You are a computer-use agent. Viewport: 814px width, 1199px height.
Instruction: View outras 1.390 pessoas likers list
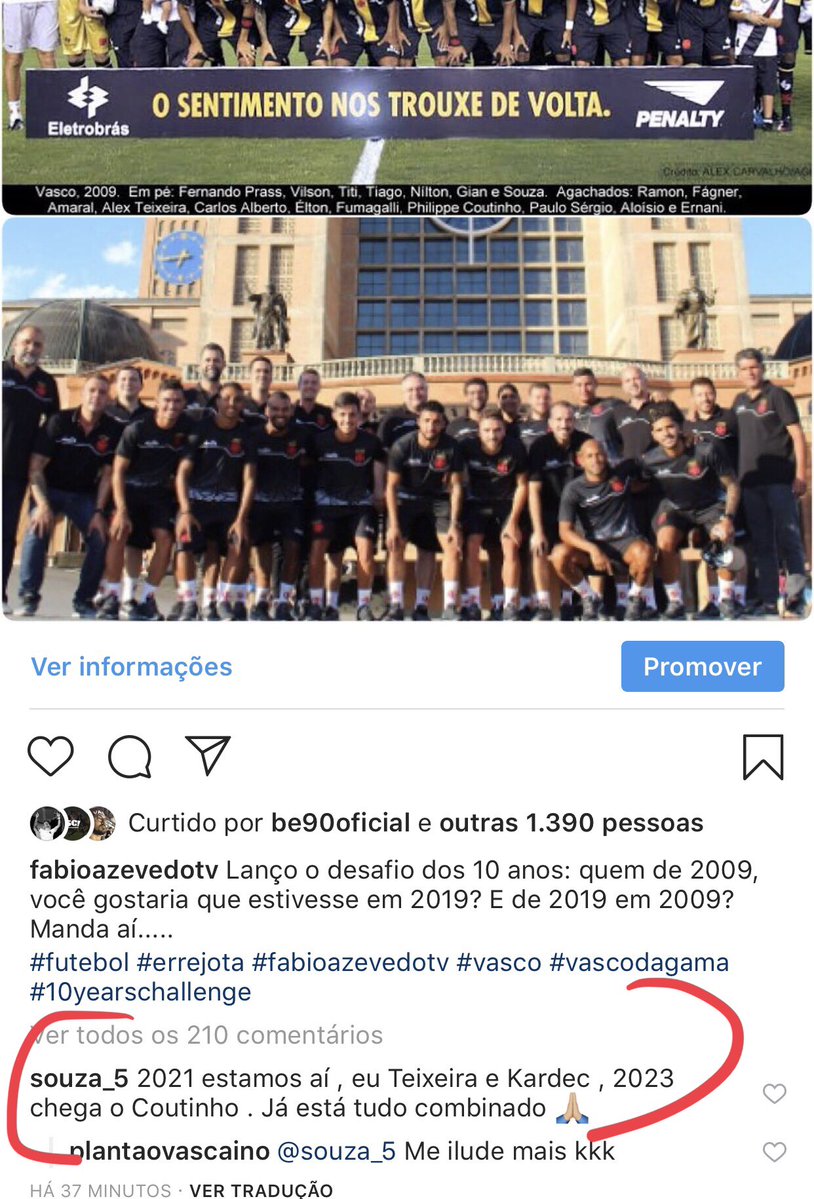pos(571,823)
